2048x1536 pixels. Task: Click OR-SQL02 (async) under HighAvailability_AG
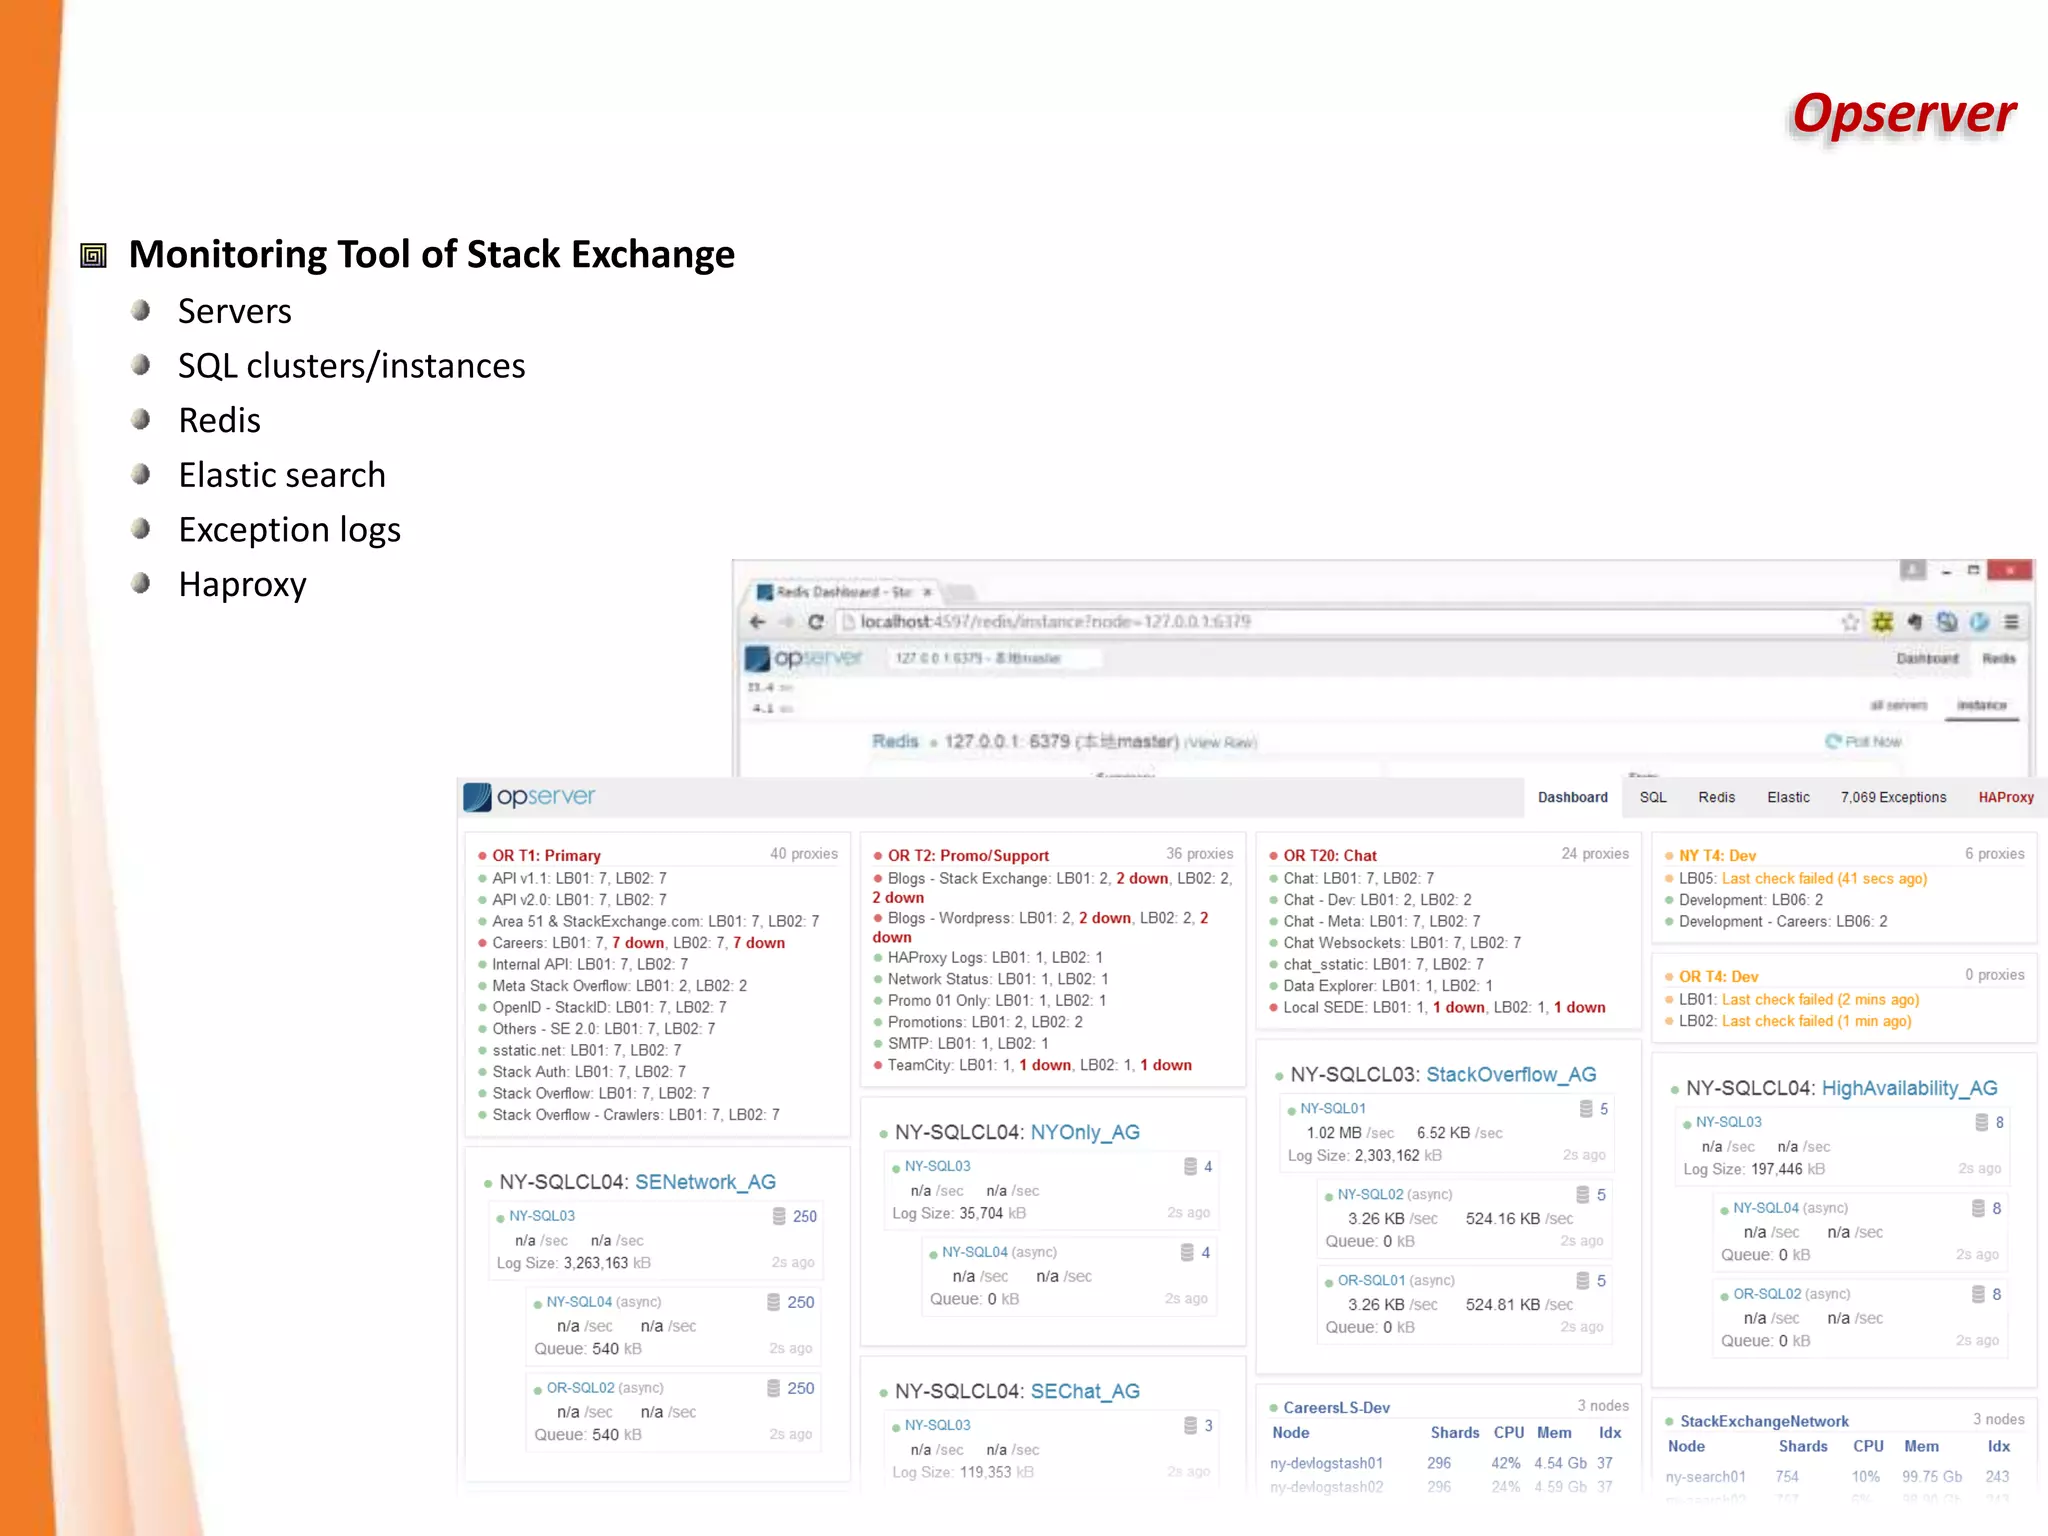(x=1792, y=1294)
